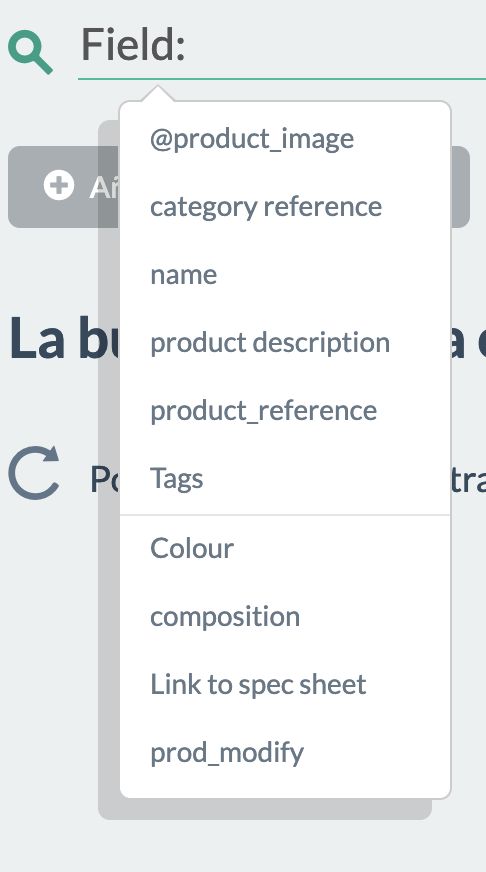Click right edge of gray add button

pyautogui.click(x=460, y=187)
